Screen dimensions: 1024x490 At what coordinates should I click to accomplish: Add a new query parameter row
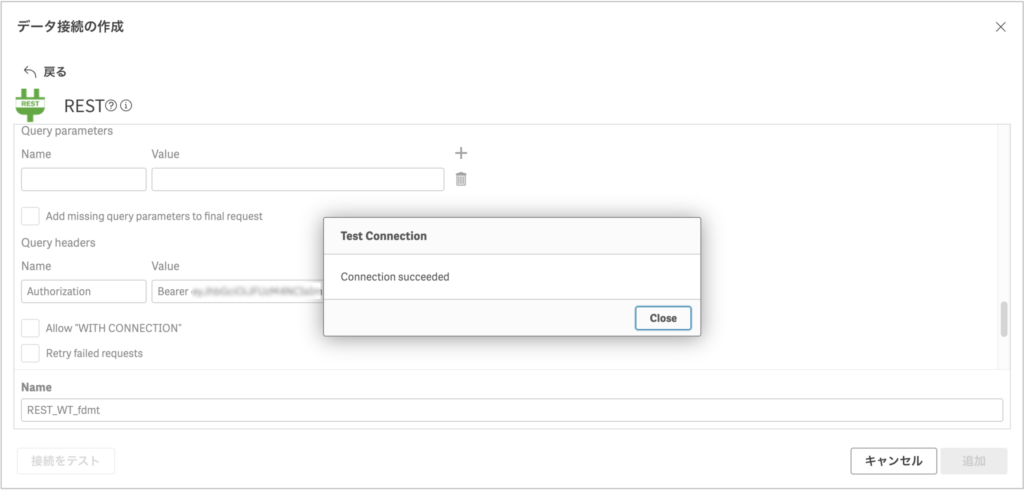461,153
